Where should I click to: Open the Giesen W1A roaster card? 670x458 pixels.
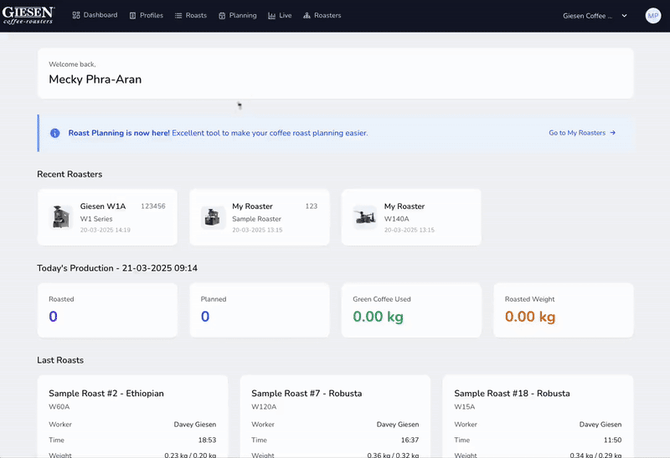coord(107,217)
